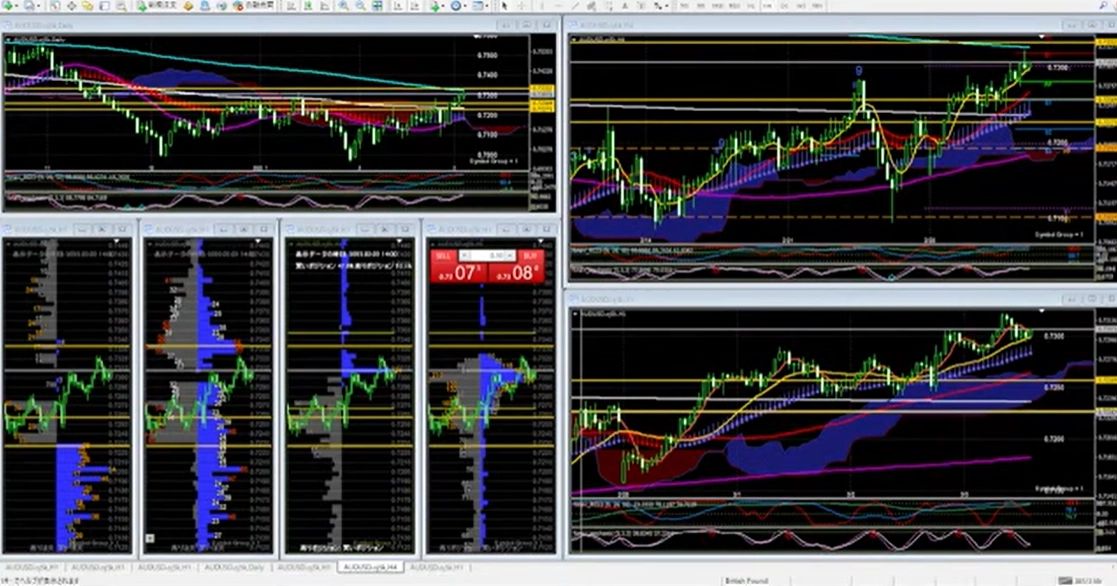The width and height of the screenshot is (1117, 586).
Task: Open the arrows objects dropdown
Action: tap(660, 6)
